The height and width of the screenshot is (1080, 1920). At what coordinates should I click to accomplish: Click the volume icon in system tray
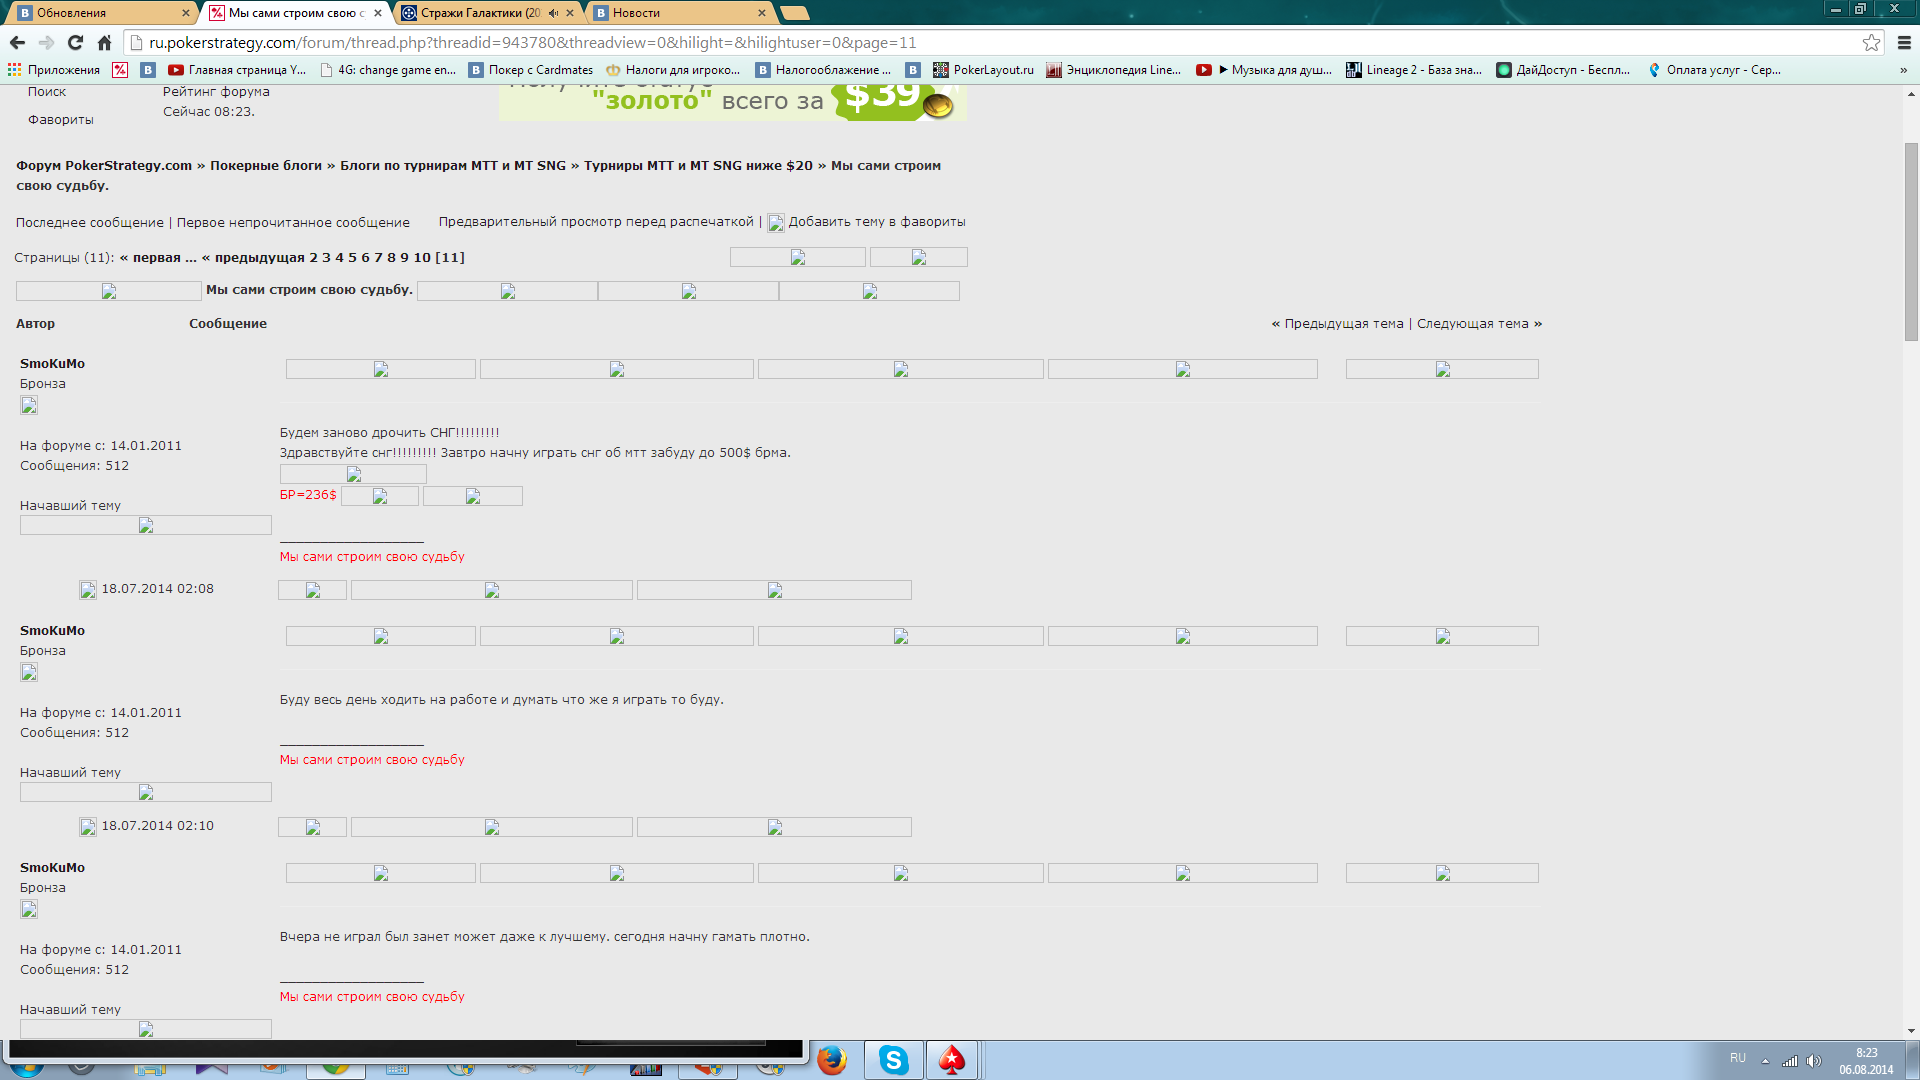click(1814, 1061)
